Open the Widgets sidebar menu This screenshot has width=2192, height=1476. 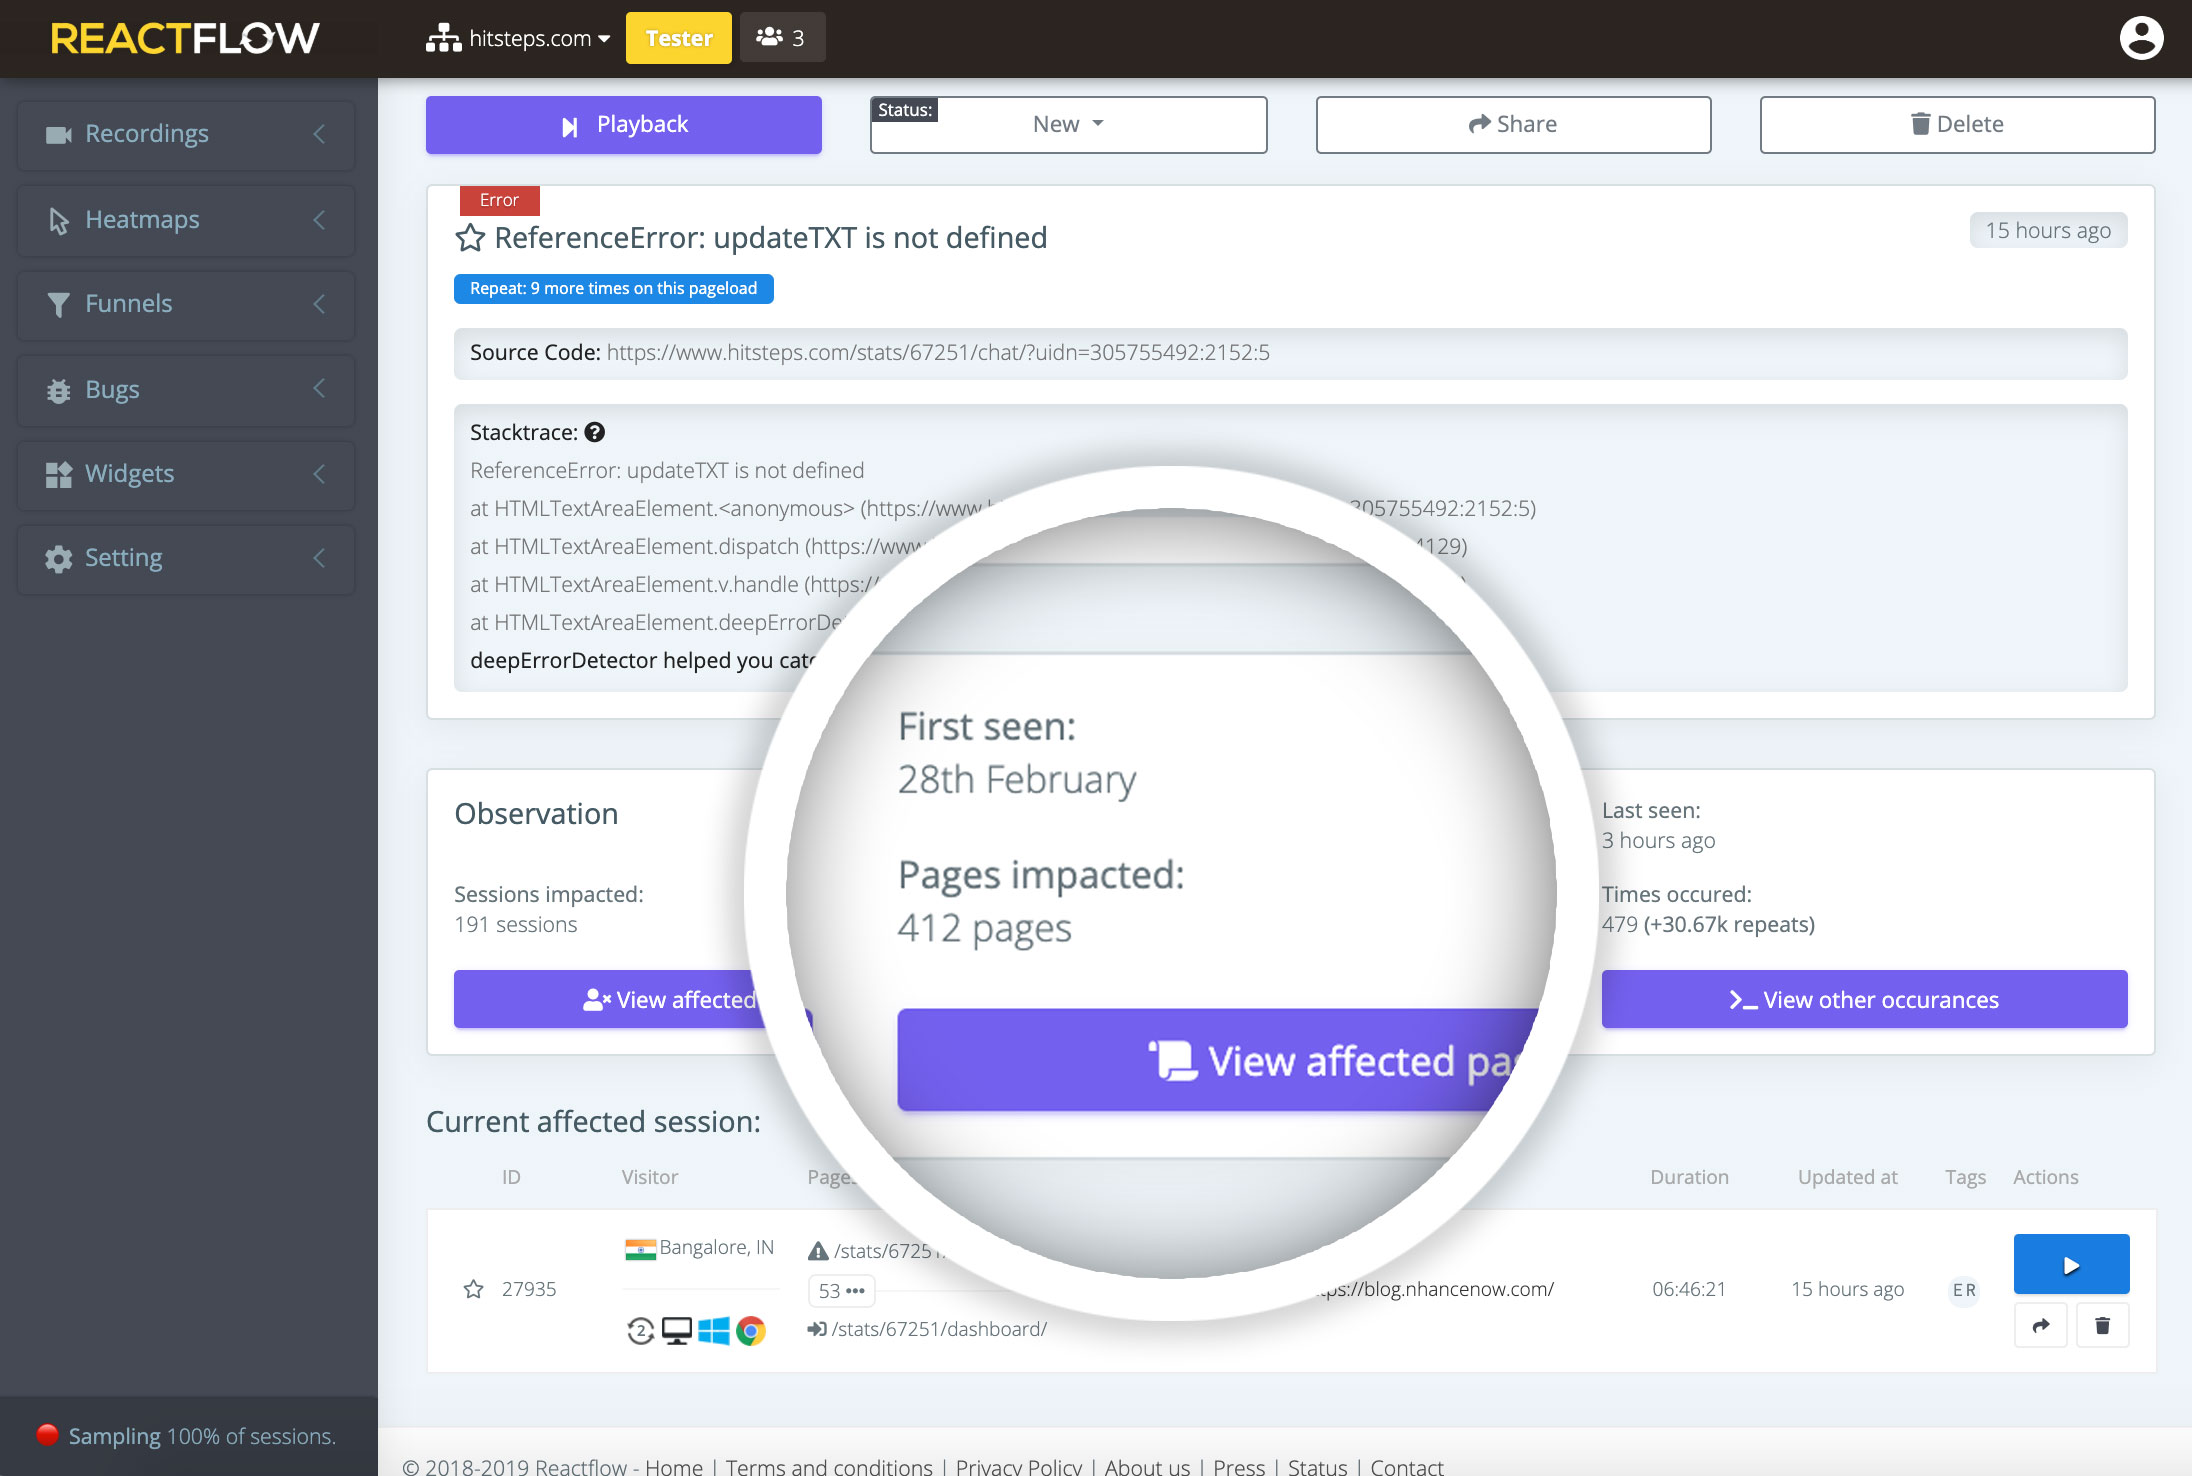pos(186,474)
